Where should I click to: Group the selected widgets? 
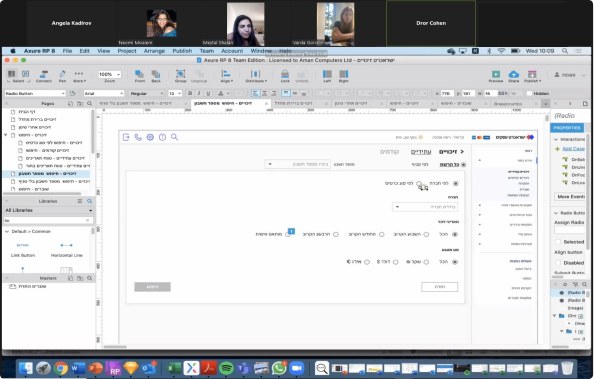pos(181,76)
